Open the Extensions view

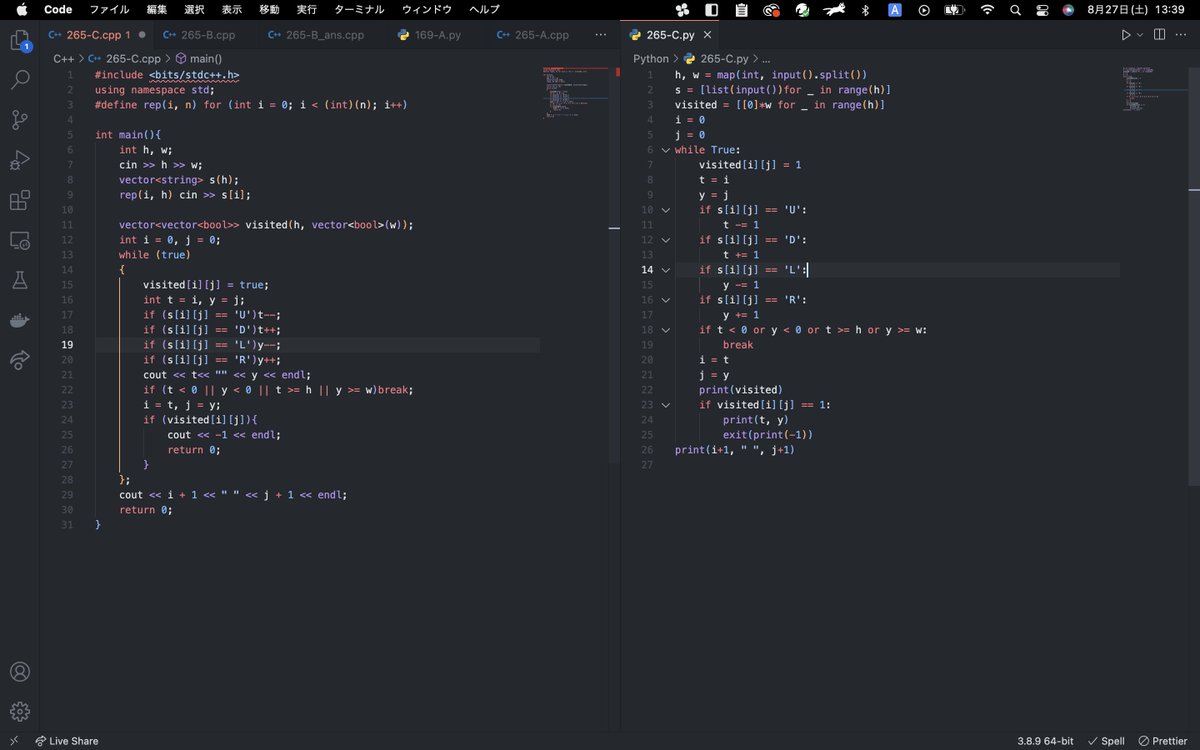(x=20, y=200)
